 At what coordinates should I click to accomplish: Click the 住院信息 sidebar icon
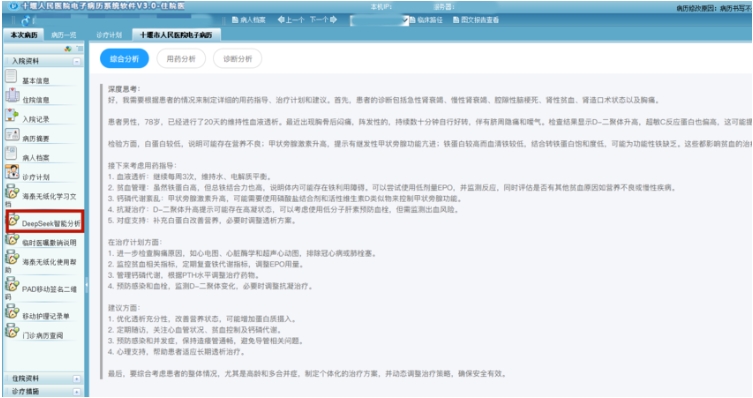(12, 95)
